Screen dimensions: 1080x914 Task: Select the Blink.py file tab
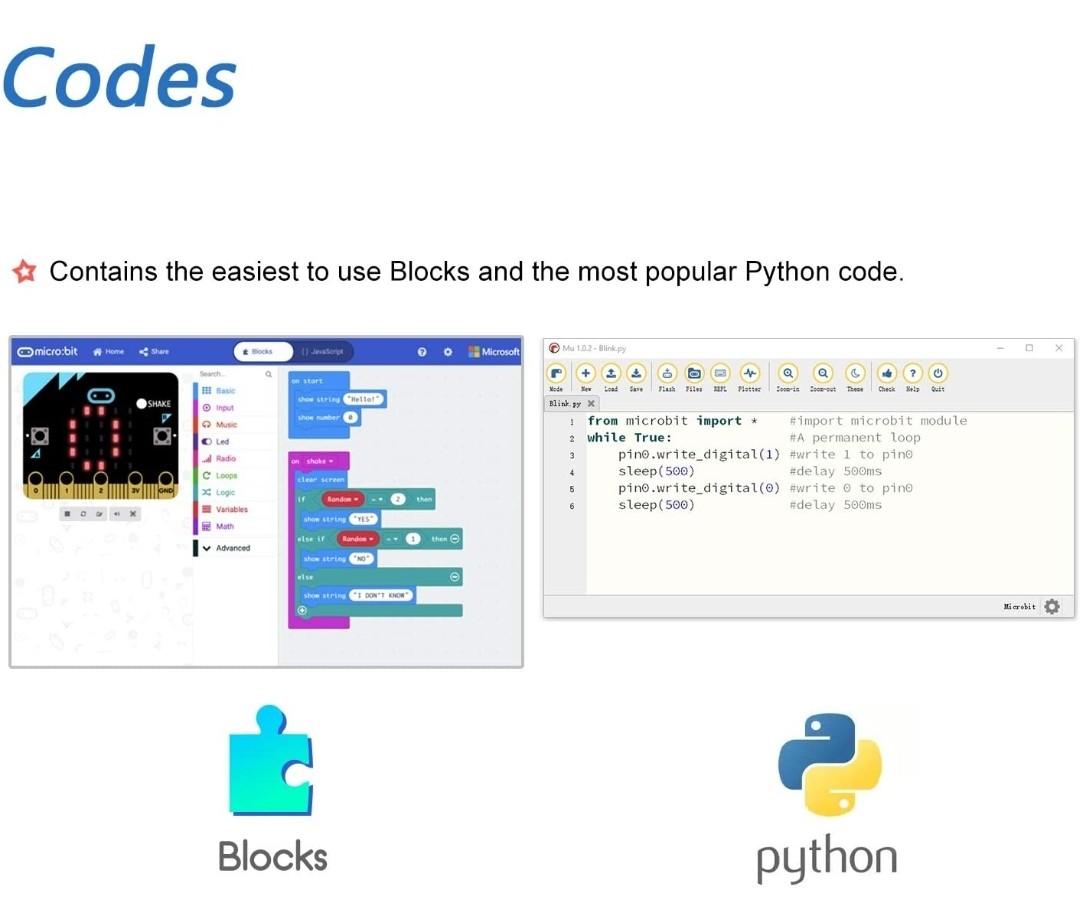(565, 403)
